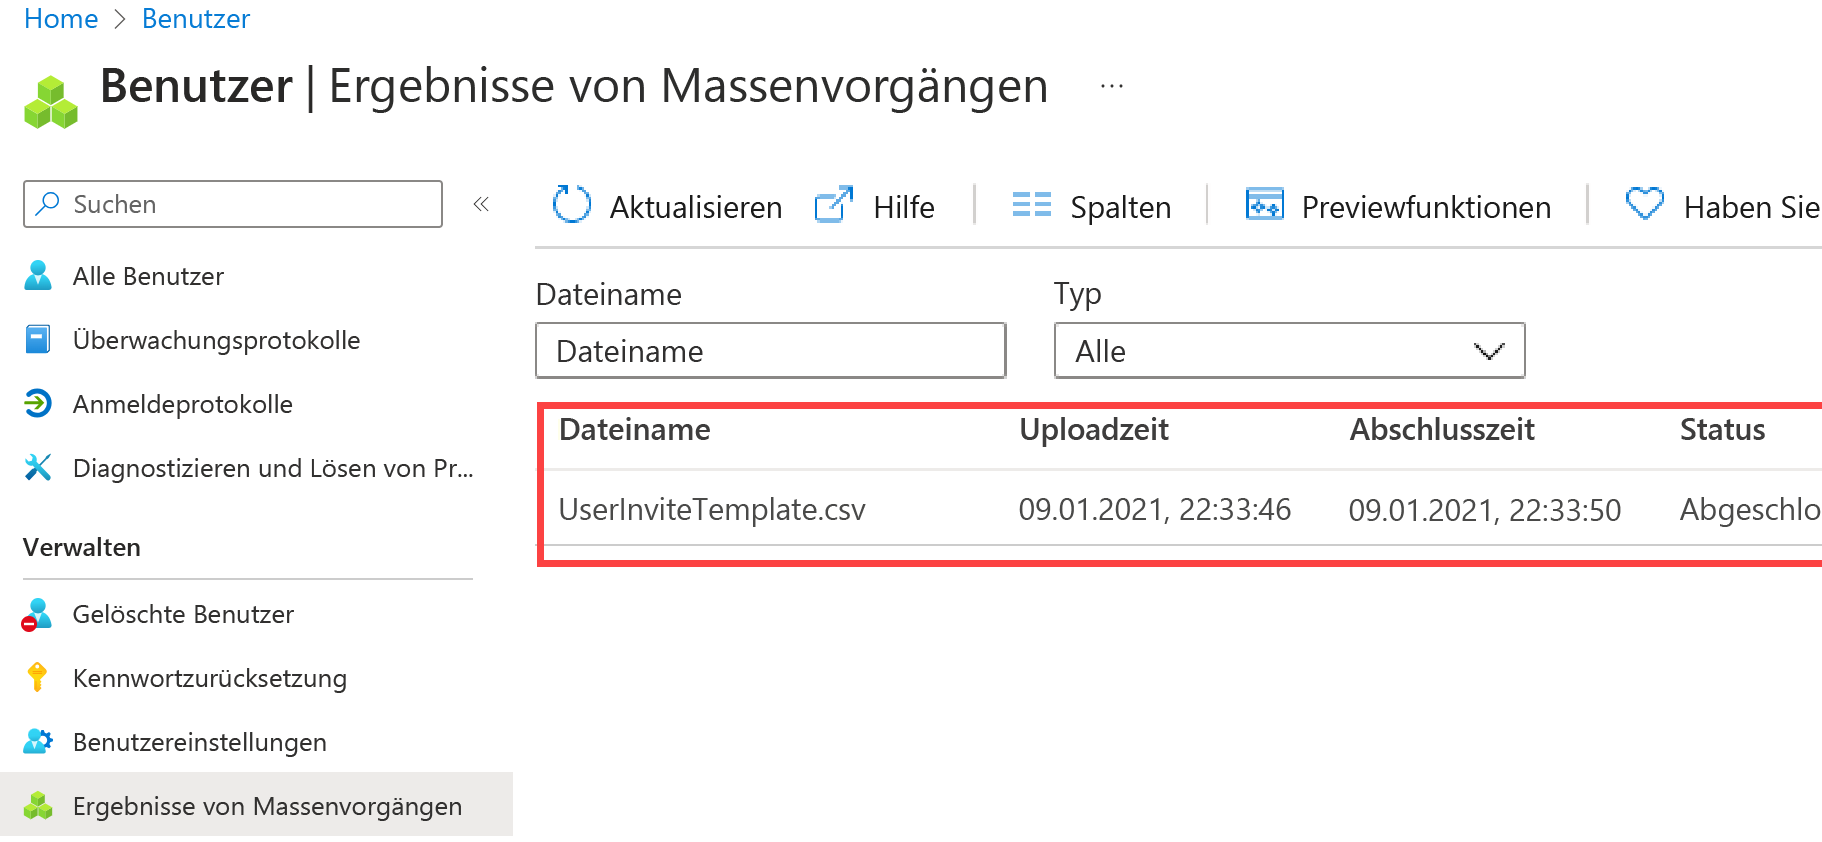Open Alle Benutzer in sidebar
Viewport: 1822px width, 842px height.
pos(148,276)
